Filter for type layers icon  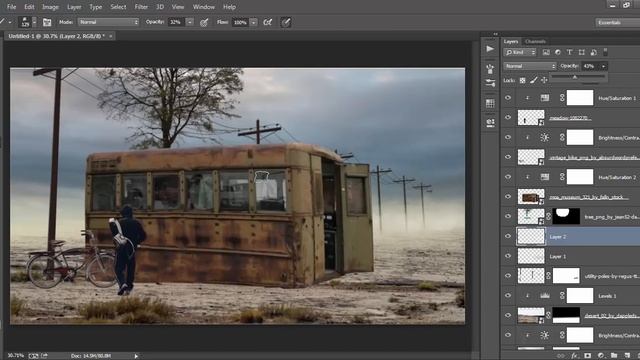click(569, 52)
